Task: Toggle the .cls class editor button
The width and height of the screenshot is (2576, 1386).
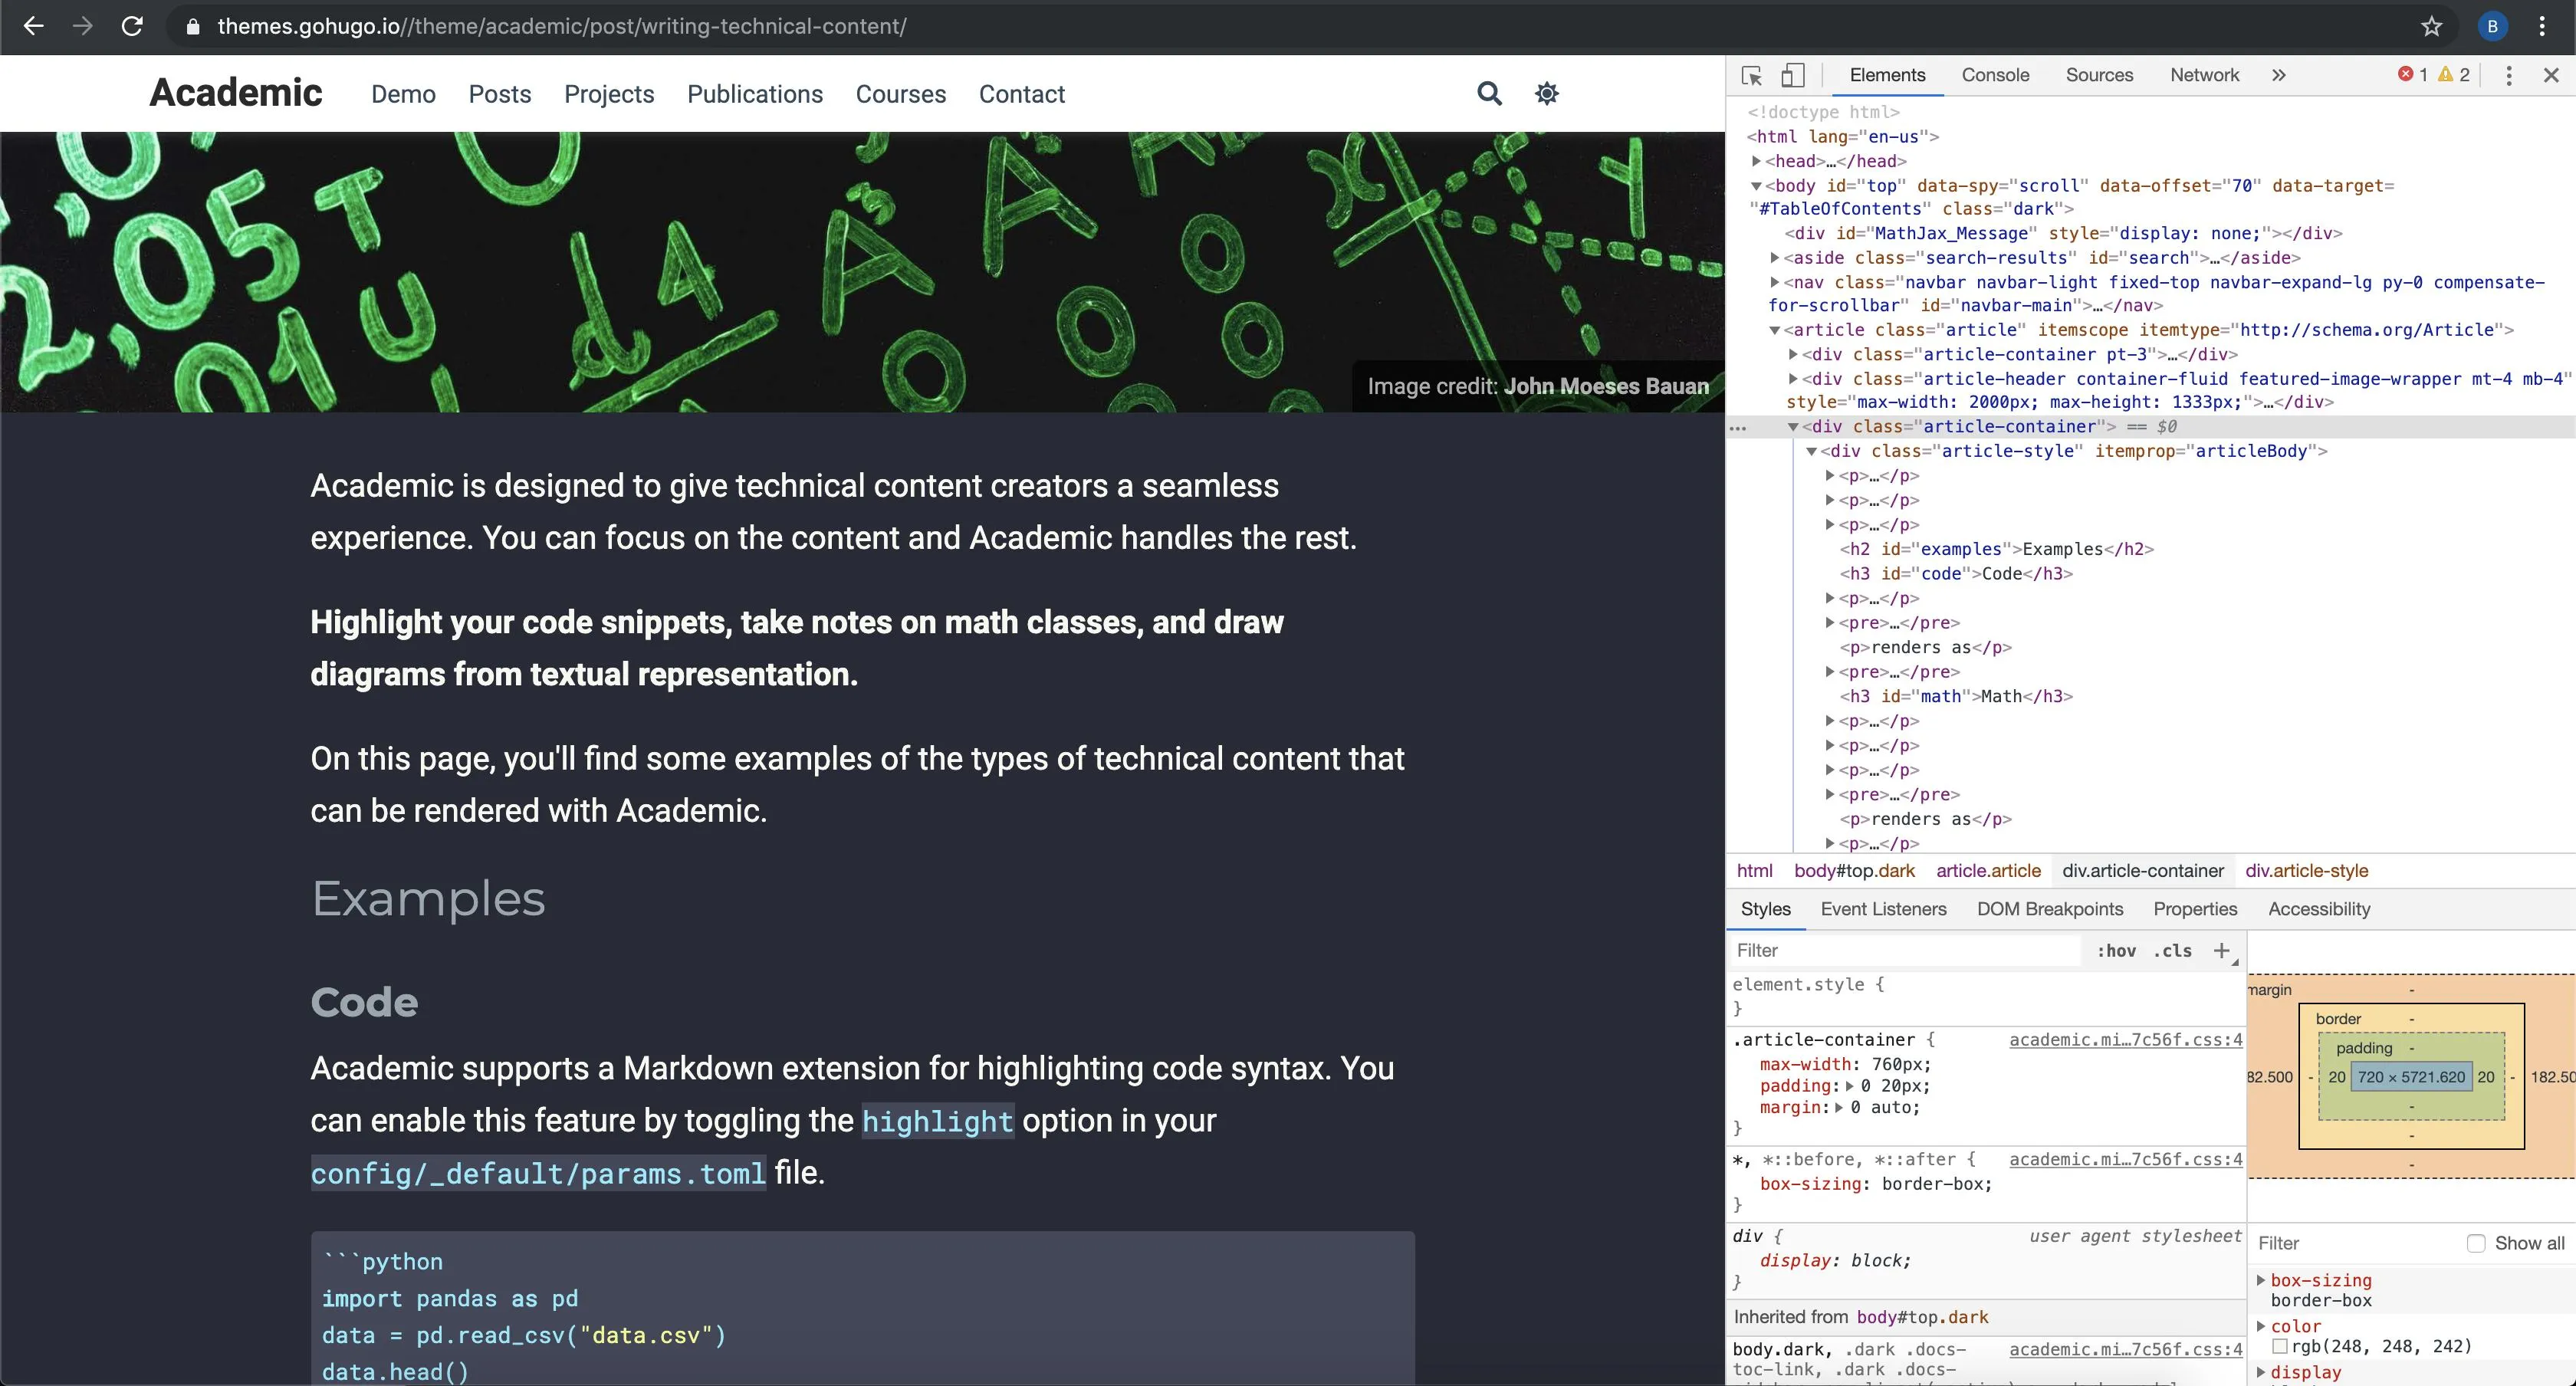Action: point(2172,950)
